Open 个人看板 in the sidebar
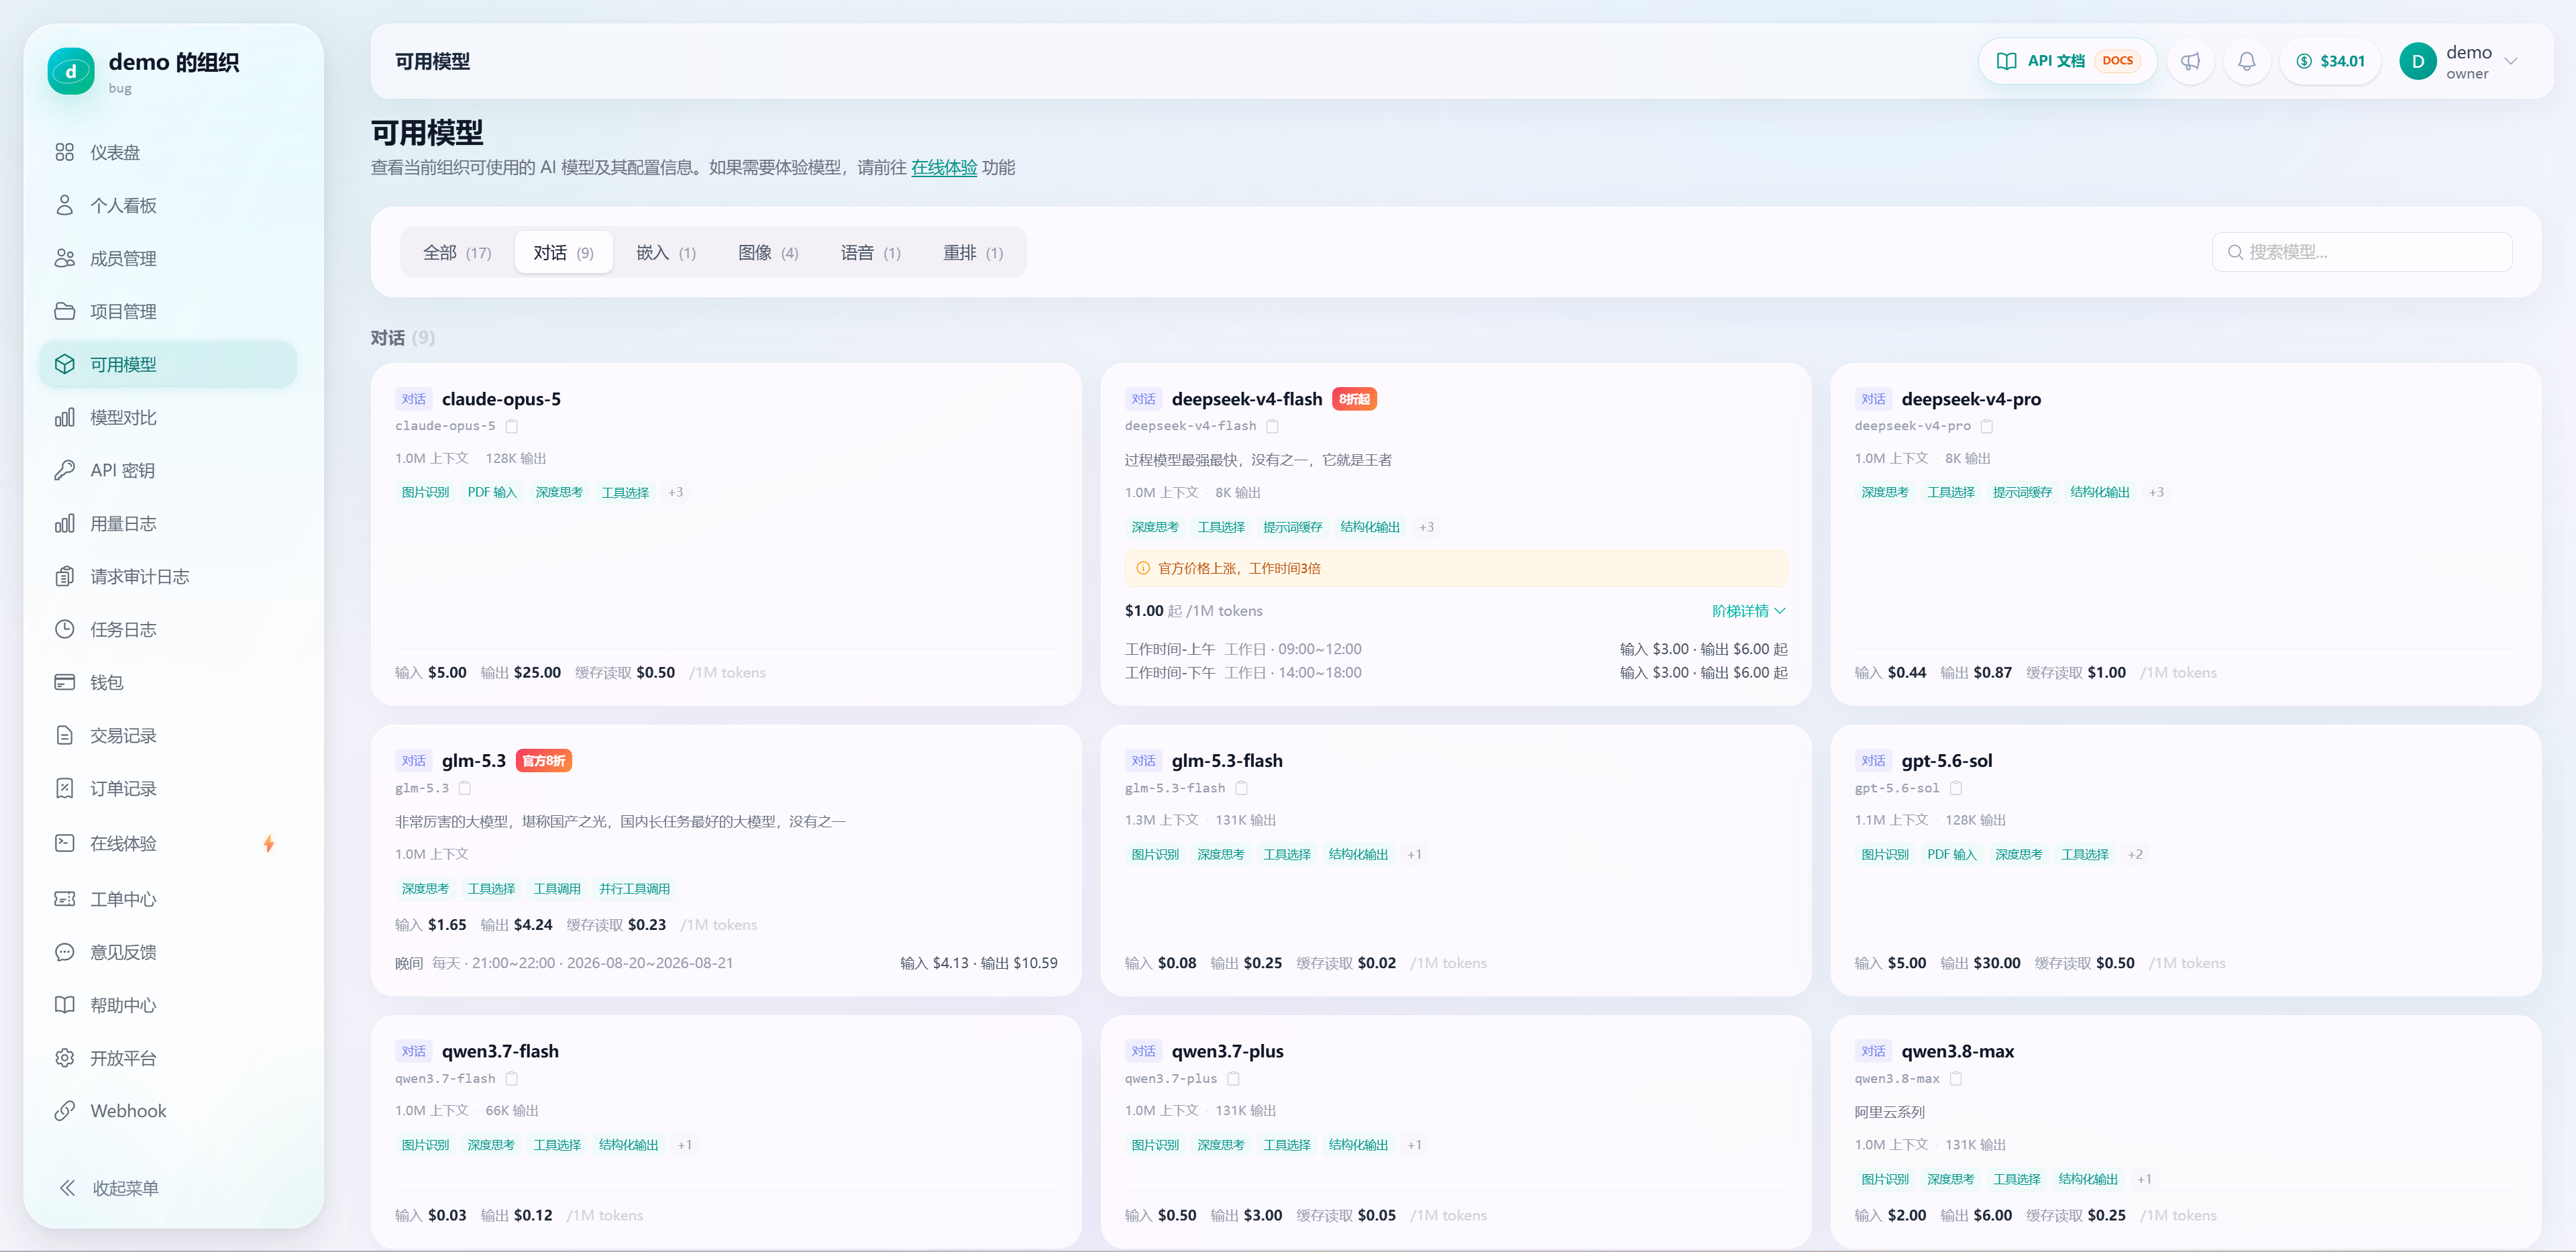The width and height of the screenshot is (2576, 1252). [168, 205]
